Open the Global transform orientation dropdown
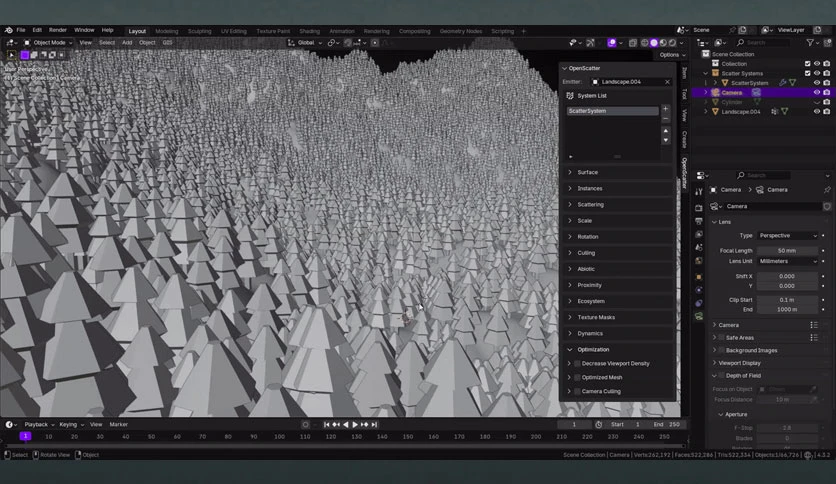This screenshot has width=836, height=484. (305, 43)
